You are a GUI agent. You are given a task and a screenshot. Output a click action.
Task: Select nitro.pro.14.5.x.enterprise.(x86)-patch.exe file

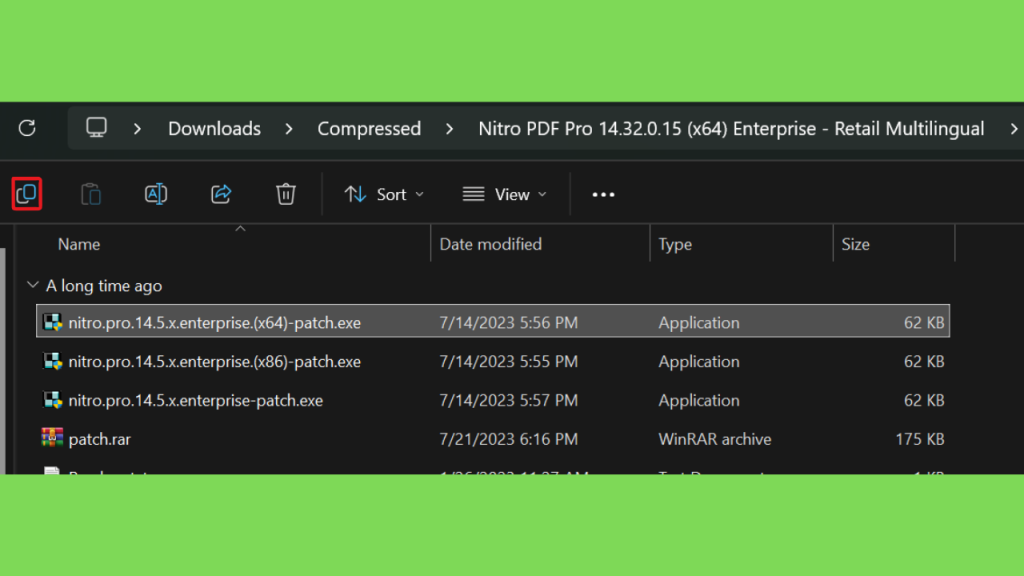coord(493,361)
